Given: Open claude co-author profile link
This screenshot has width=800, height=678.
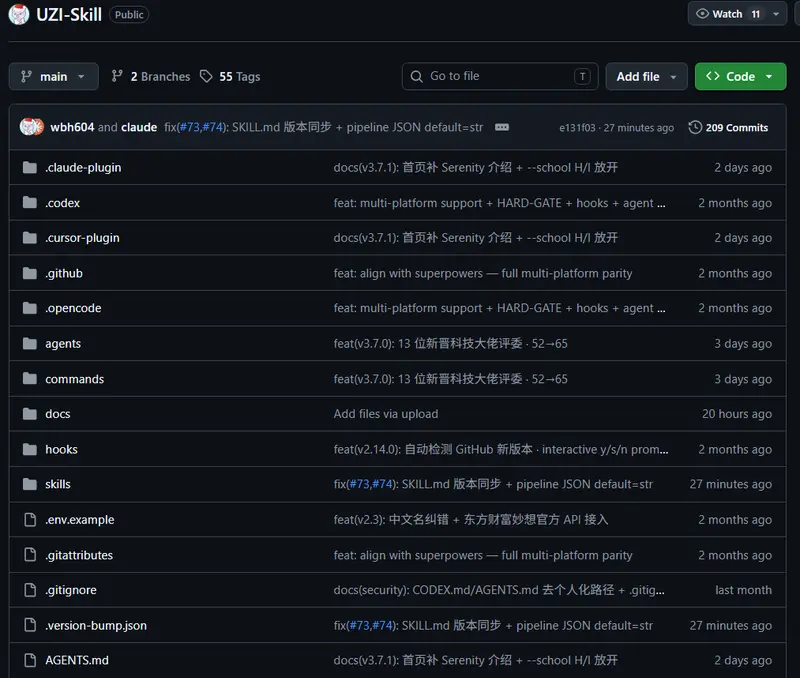Looking at the screenshot, I should click(x=139, y=127).
